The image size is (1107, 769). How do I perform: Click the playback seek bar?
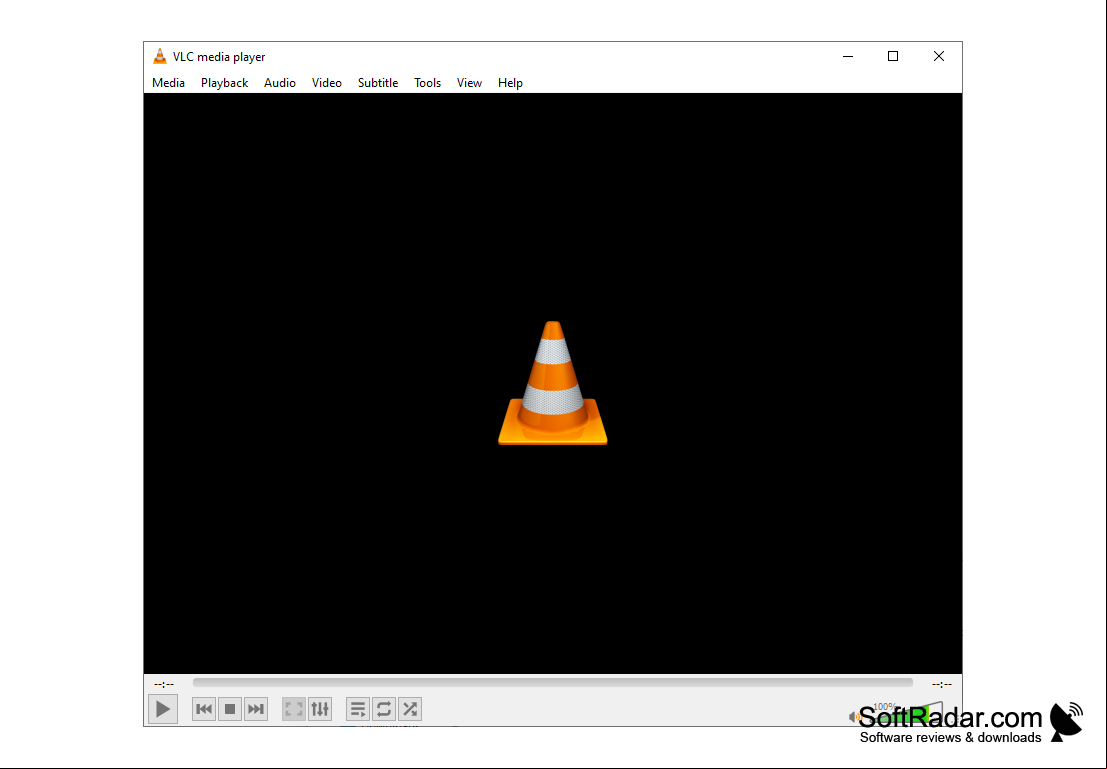click(x=553, y=683)
